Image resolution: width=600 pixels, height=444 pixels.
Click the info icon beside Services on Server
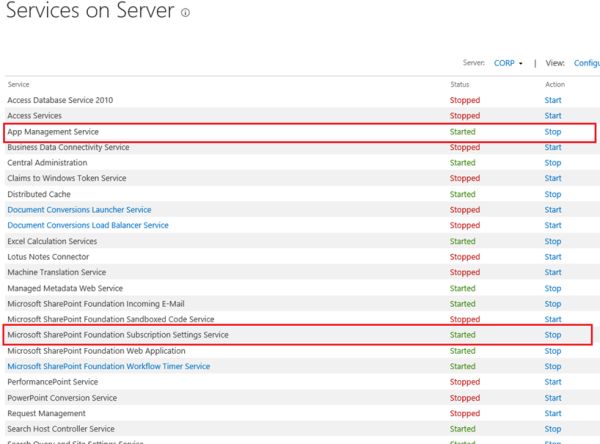[x=185, y=13]
